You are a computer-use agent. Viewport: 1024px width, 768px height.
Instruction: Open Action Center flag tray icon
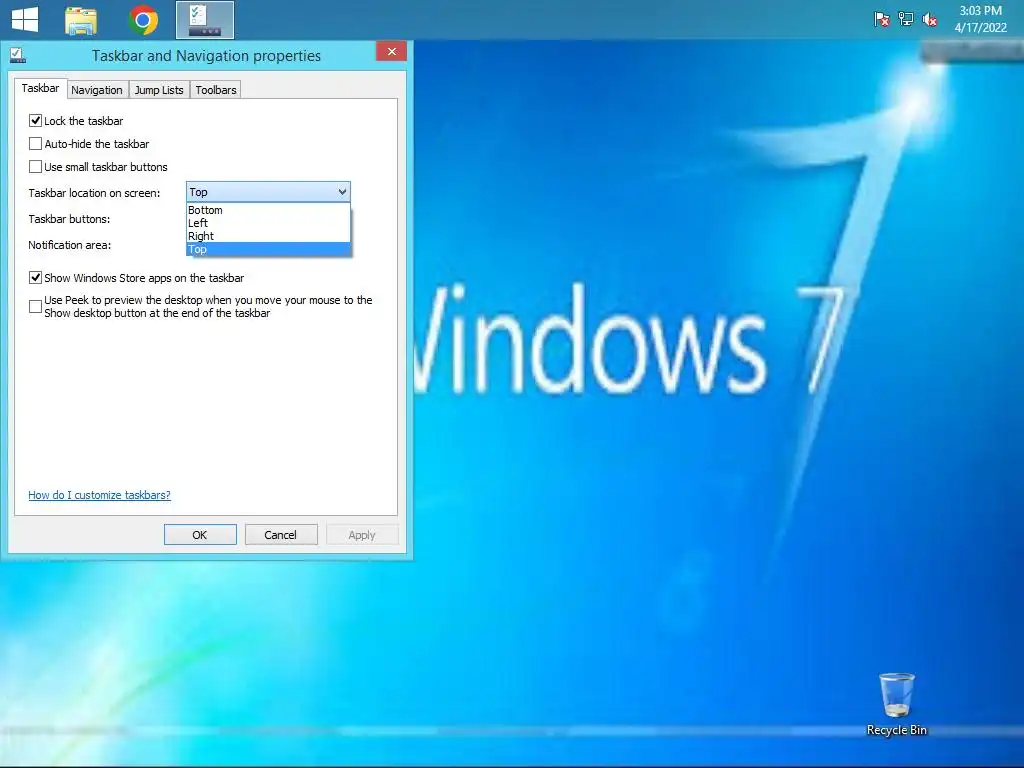coord(882,20)
